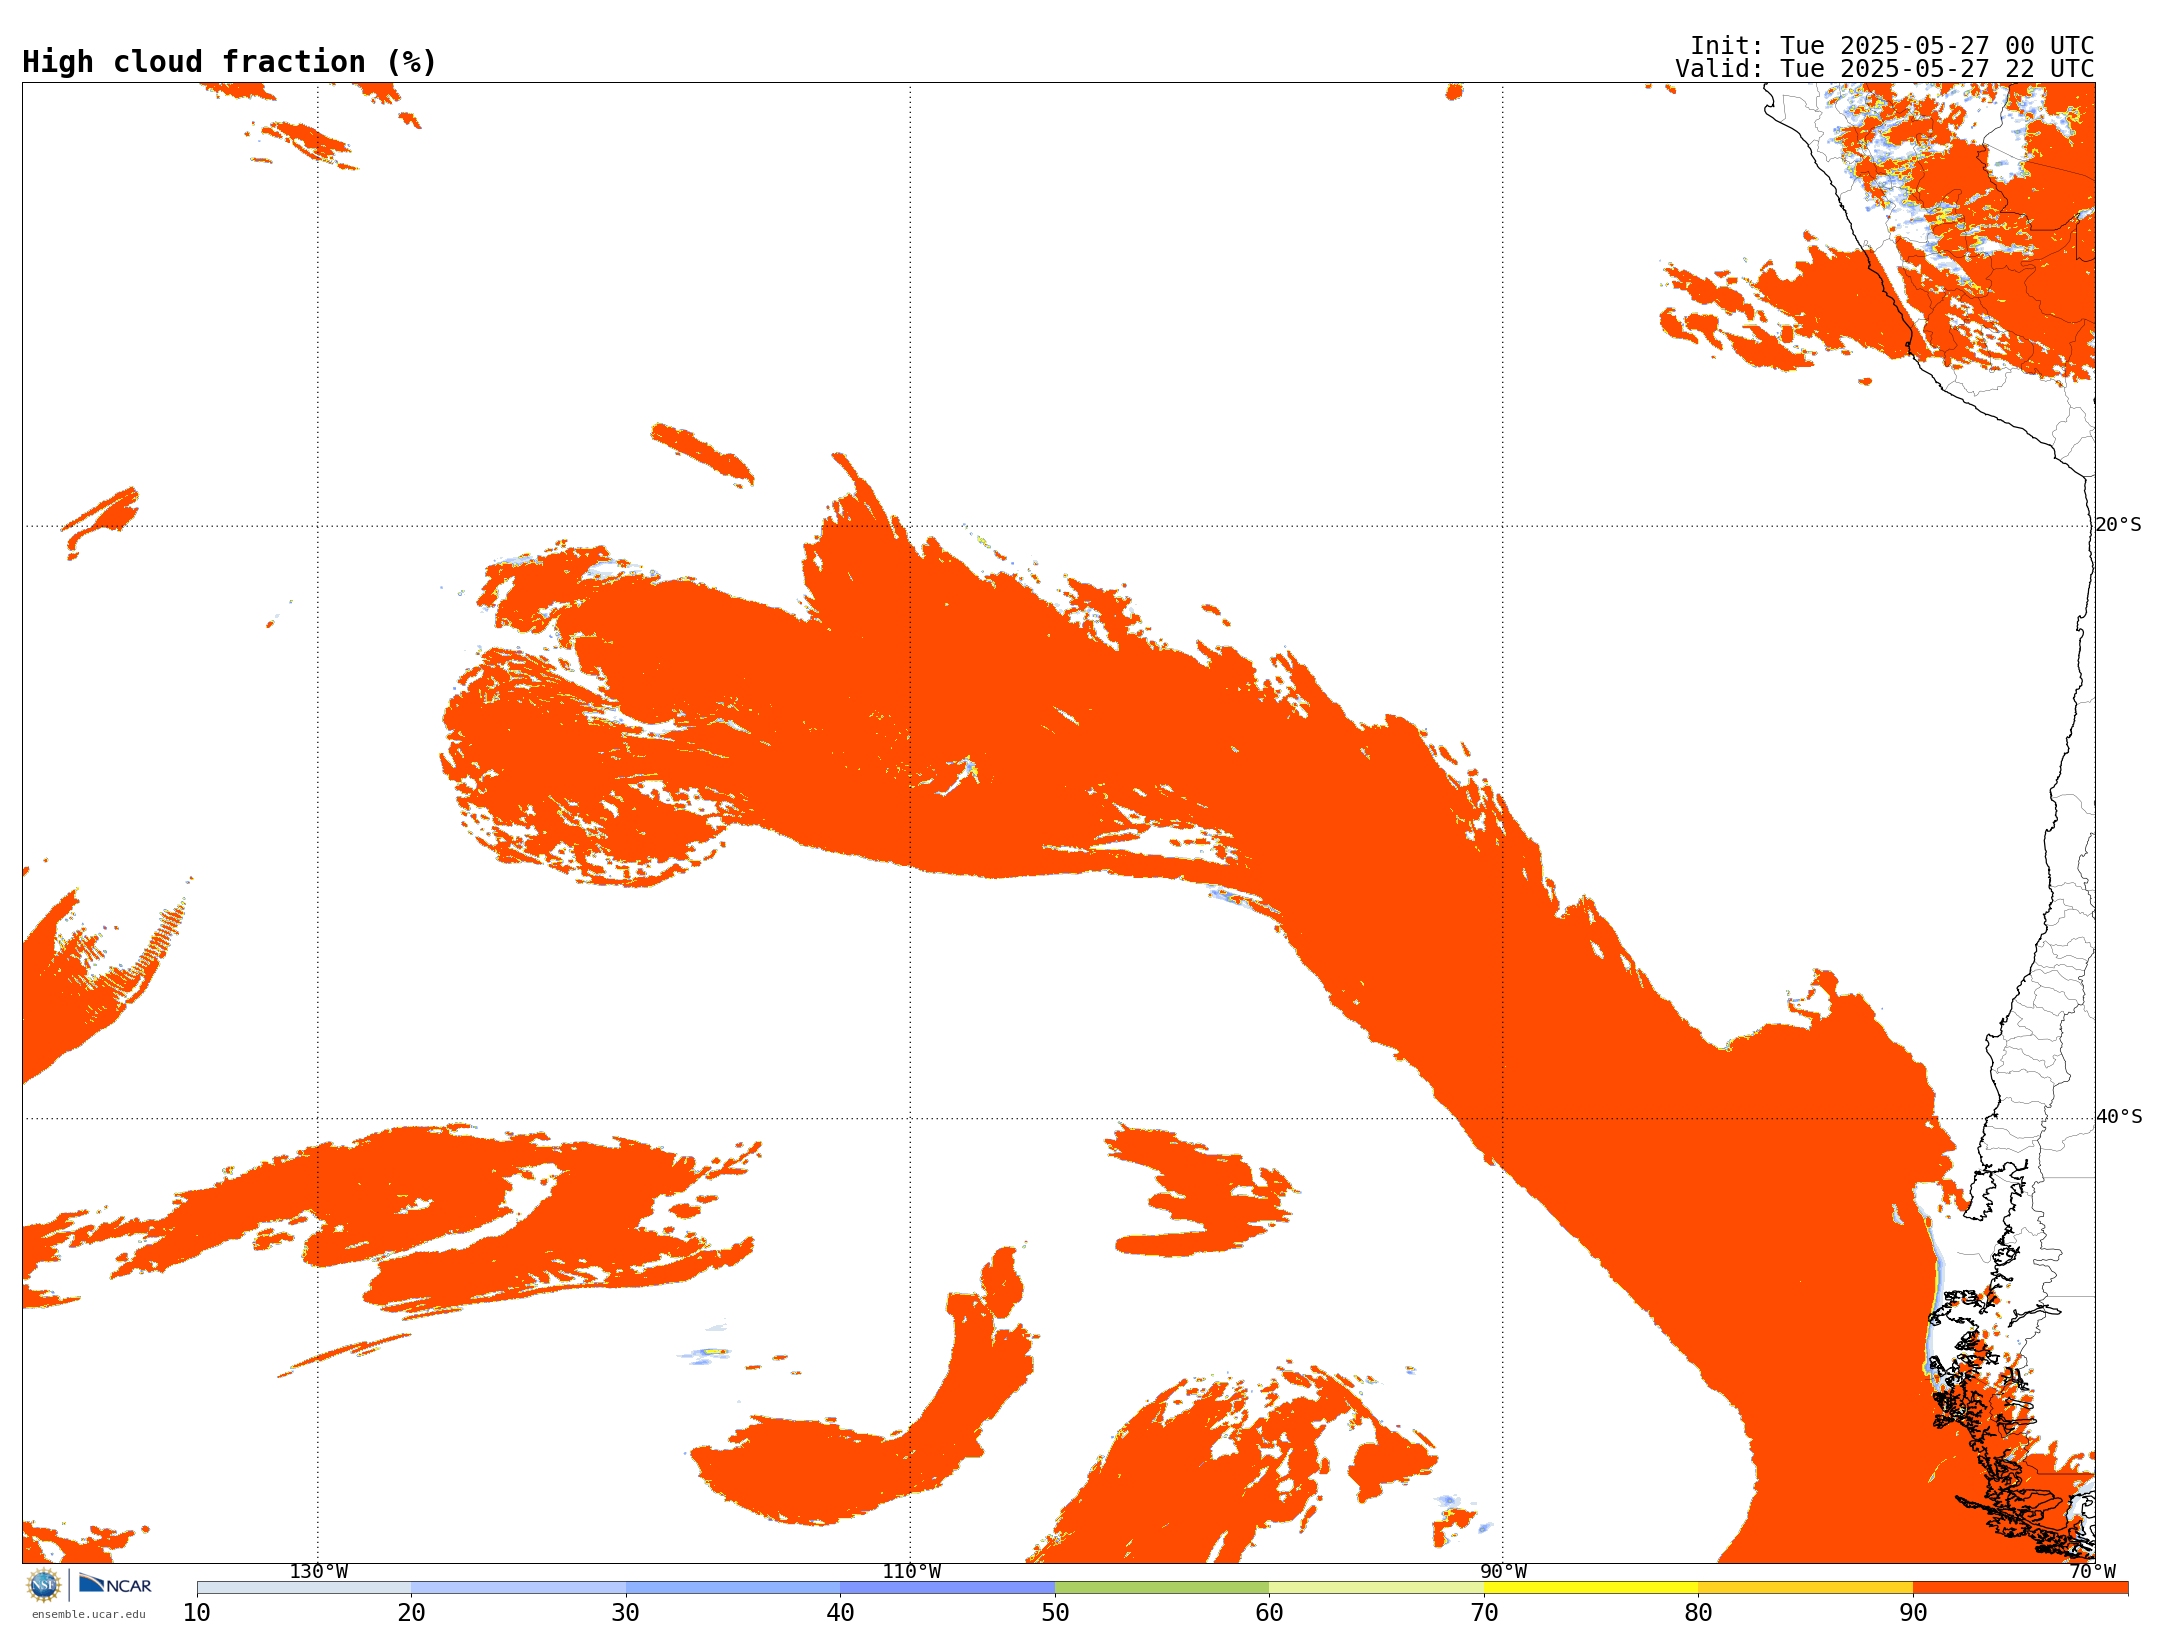The image size is (2160, 1626).
Task: Click the colorbar tick label 70
Action: tap(1484, 1612)
